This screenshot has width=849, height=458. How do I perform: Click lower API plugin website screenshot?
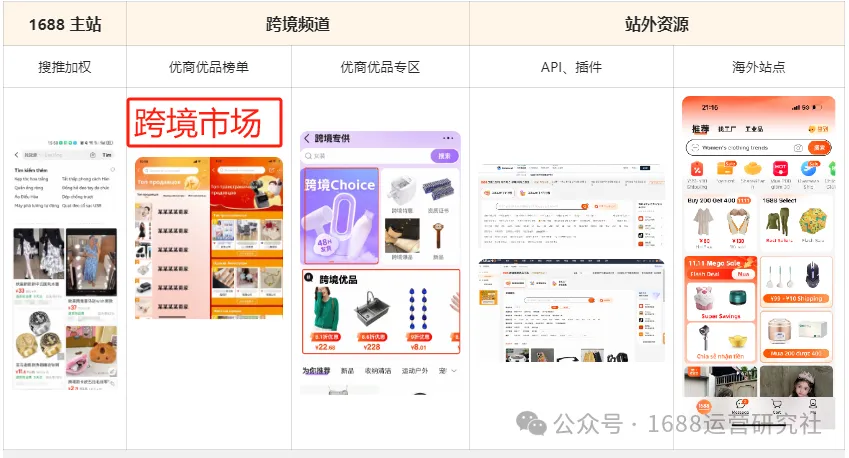point(571,310)
